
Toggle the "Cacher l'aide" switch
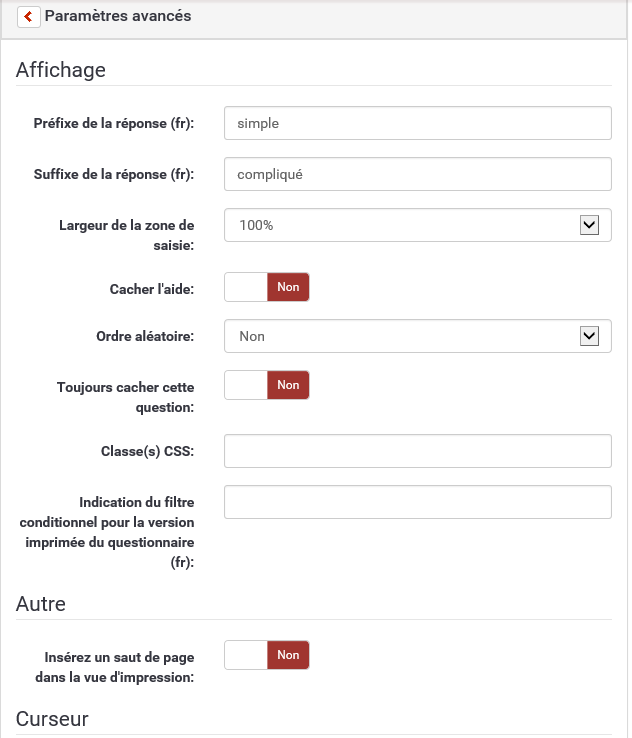coord(267,287)
